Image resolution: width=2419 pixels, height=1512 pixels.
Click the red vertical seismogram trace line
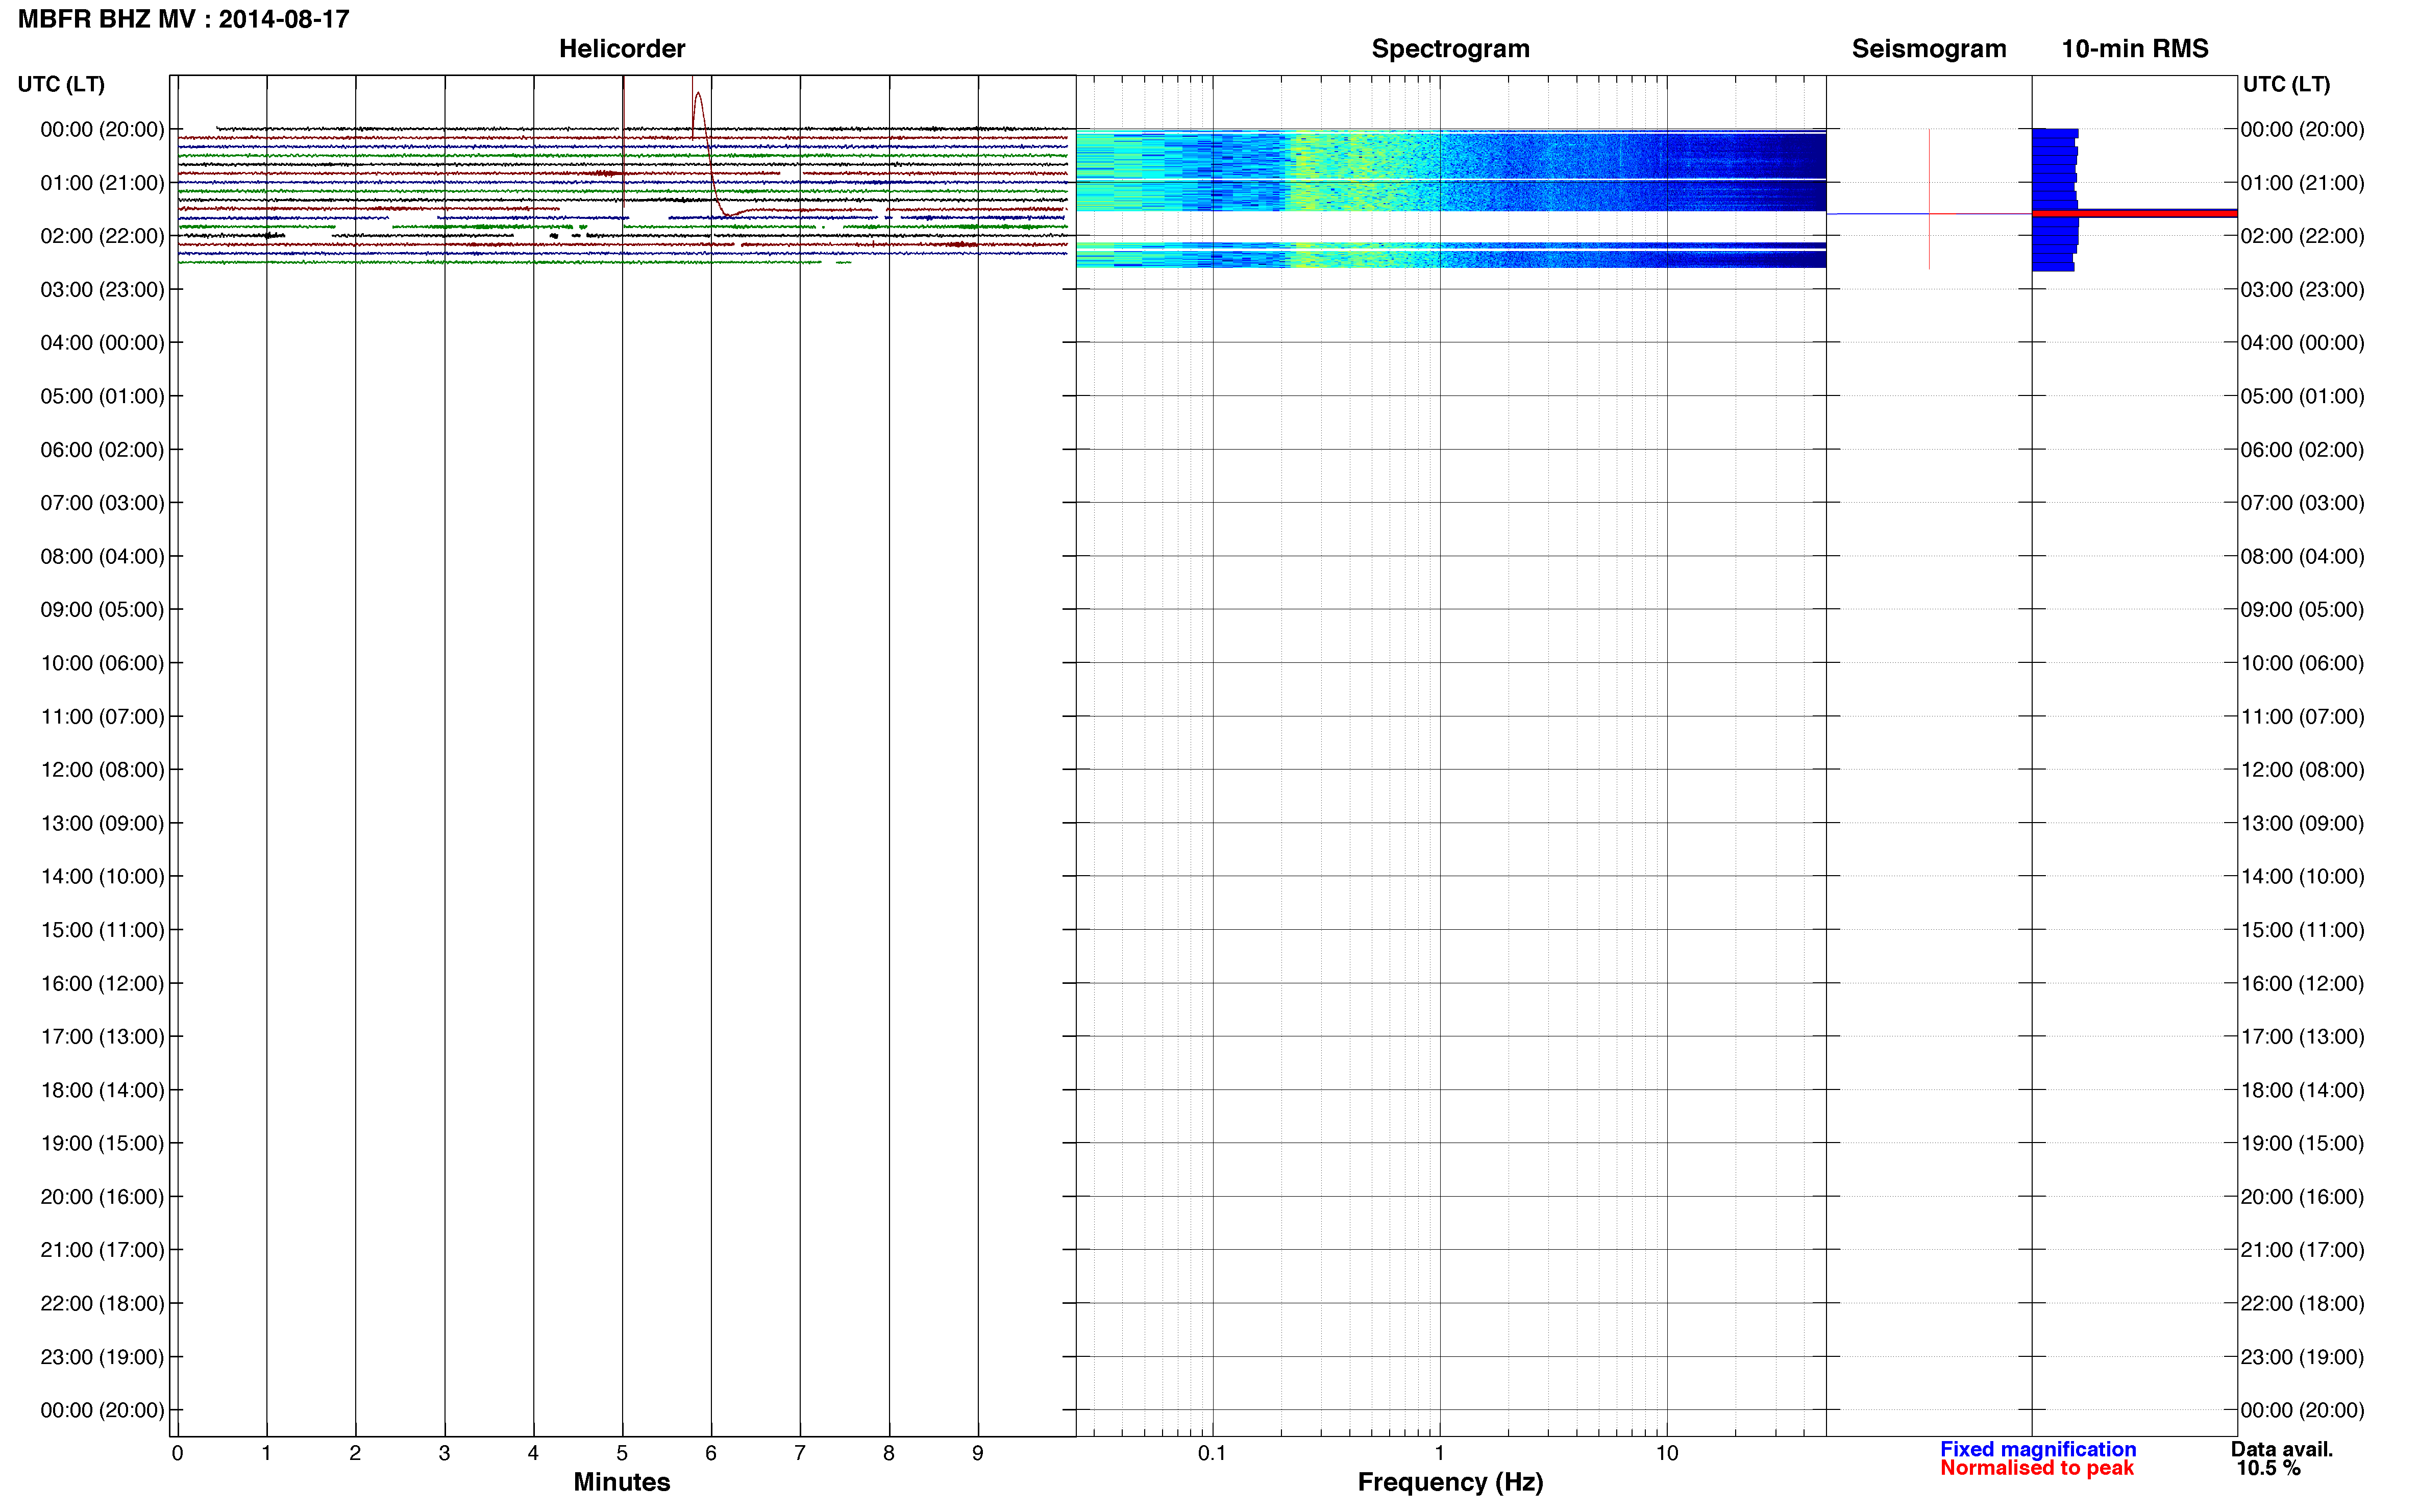click(x=1929, y=199)
